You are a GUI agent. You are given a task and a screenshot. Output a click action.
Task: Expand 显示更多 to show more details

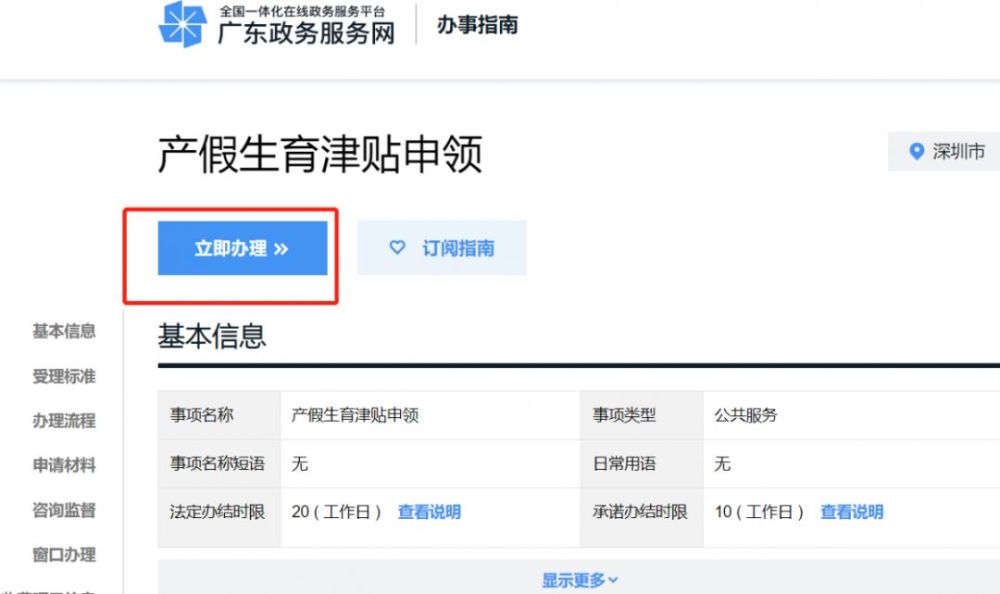(580, 580)
